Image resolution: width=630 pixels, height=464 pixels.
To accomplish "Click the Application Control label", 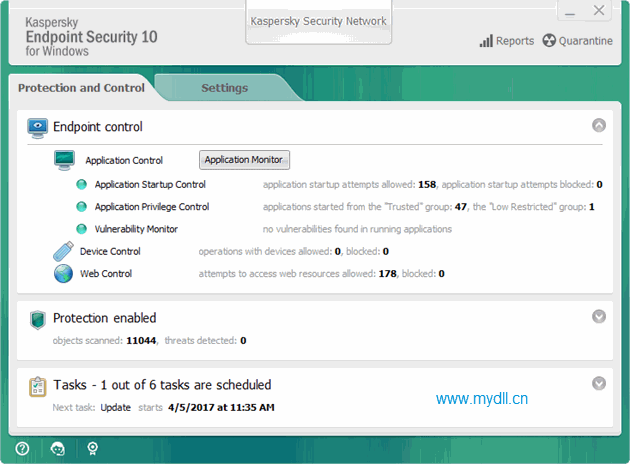I will (124, 160).
